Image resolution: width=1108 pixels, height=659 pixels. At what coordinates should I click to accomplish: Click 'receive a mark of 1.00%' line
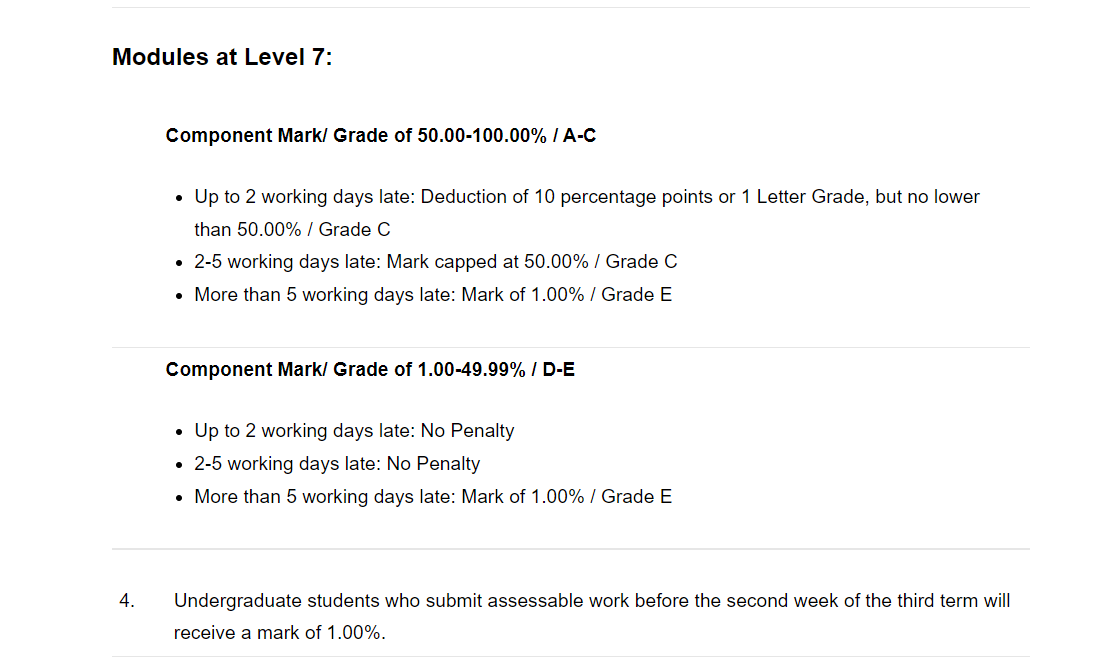(279, 633)
